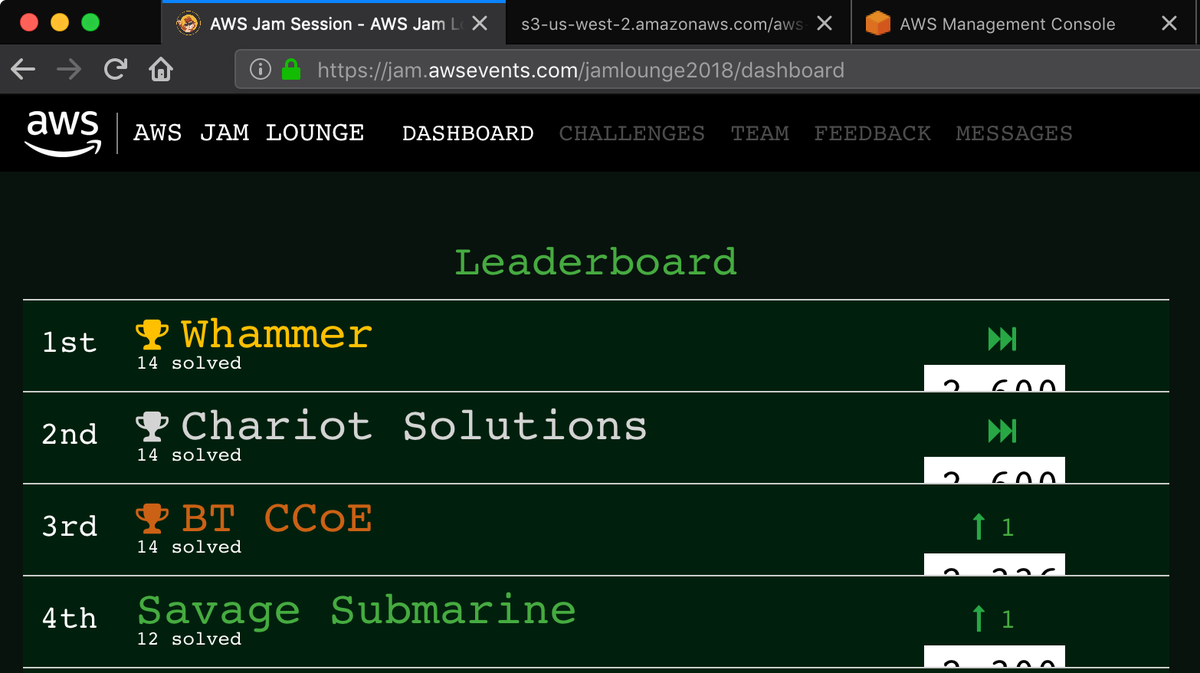Click '12 solved' under Savage Submarine
This screenshot has width=1200, height=673.
[x=189, y=639]
